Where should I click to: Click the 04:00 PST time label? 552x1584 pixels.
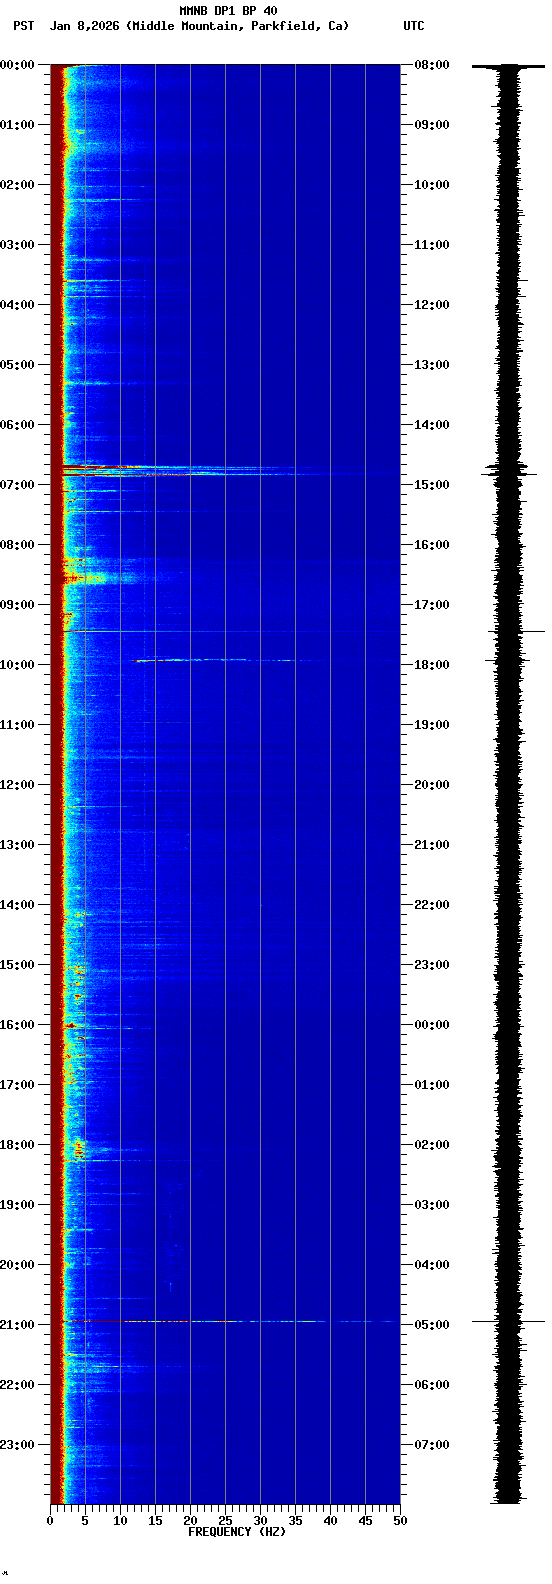tap(17, 305)
